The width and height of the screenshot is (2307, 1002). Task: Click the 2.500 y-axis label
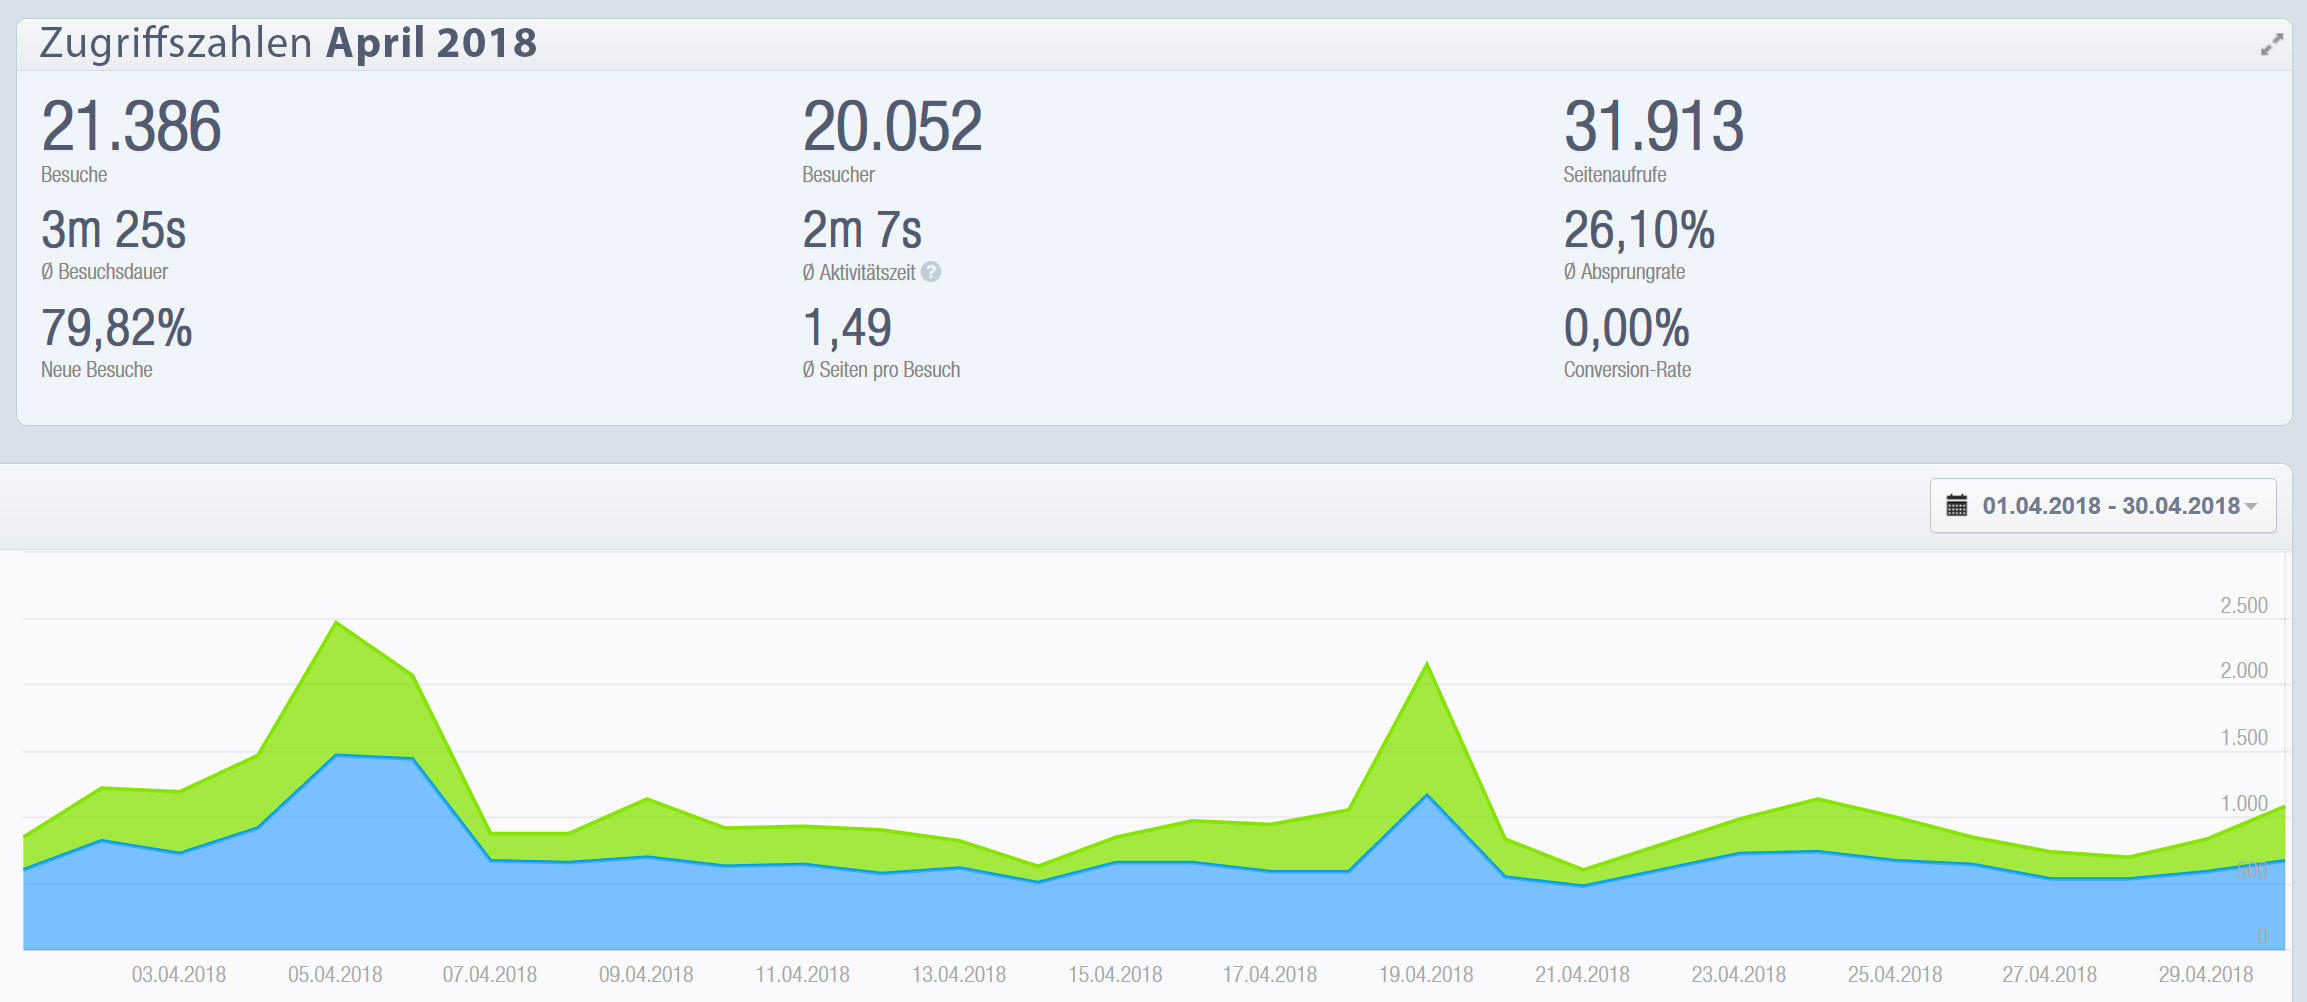click(x=2243, y=605)
